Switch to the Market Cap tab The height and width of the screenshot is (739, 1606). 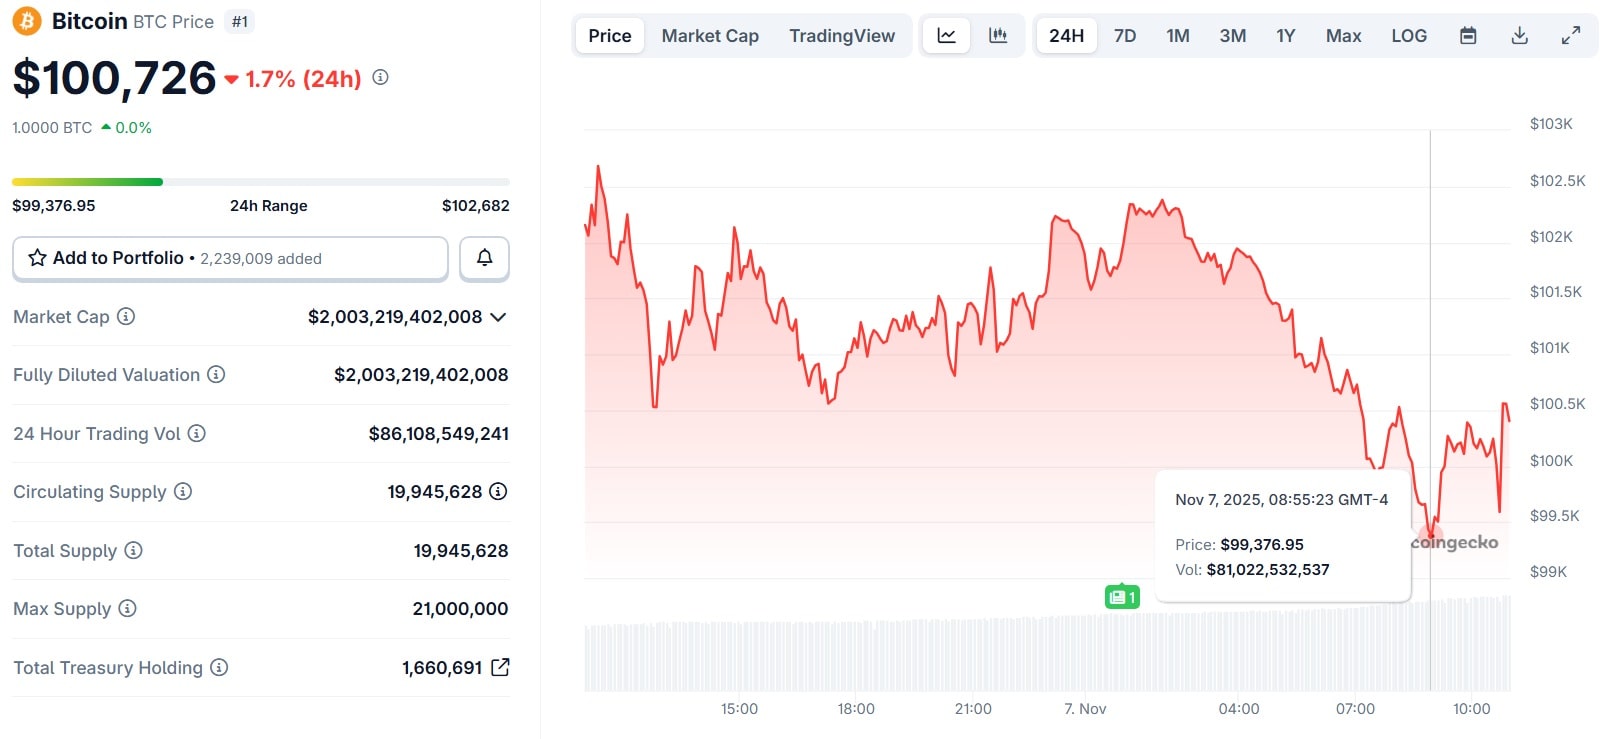[x=710, y=36]
